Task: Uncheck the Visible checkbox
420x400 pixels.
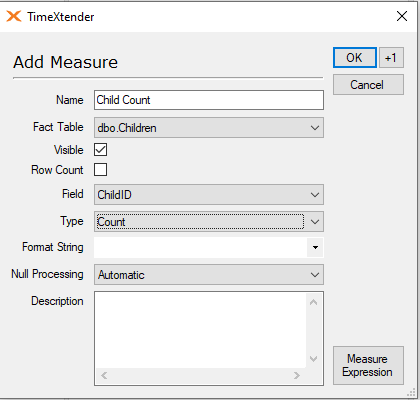Action: 100,150
